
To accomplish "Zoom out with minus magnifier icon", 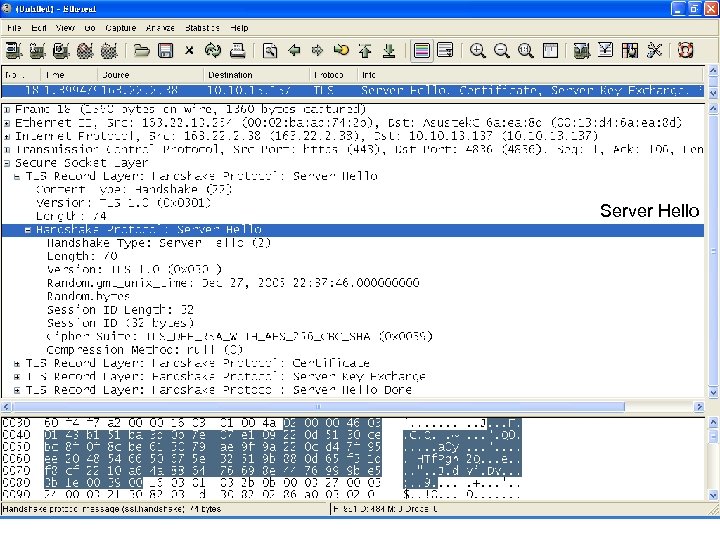I will tap(501, 50).
